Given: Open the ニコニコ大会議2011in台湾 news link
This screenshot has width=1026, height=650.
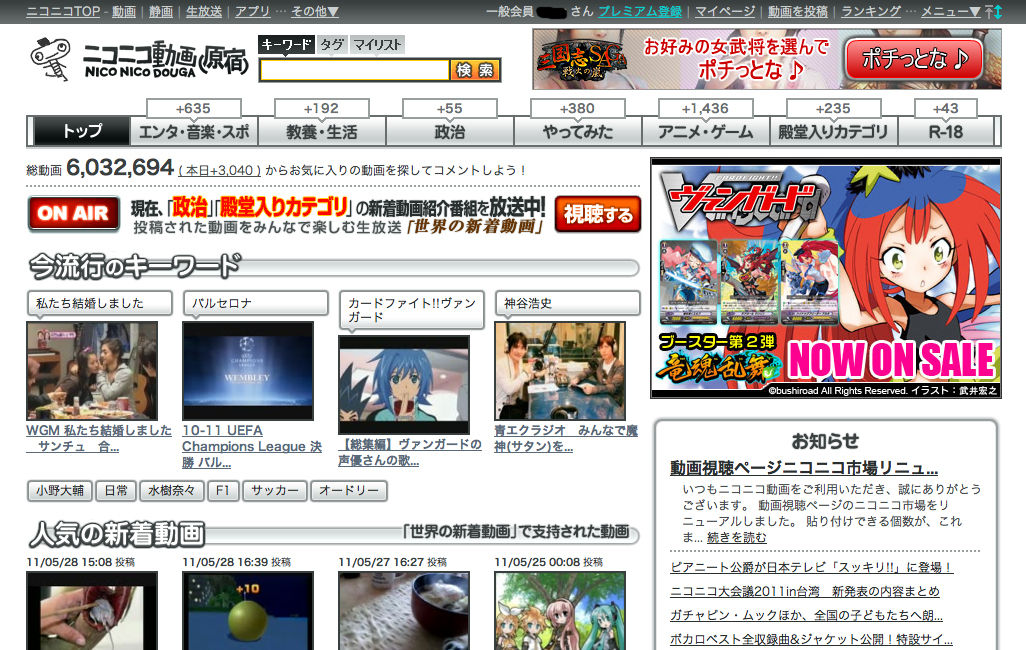Looking at the screenshot, I should coord(805,592).
